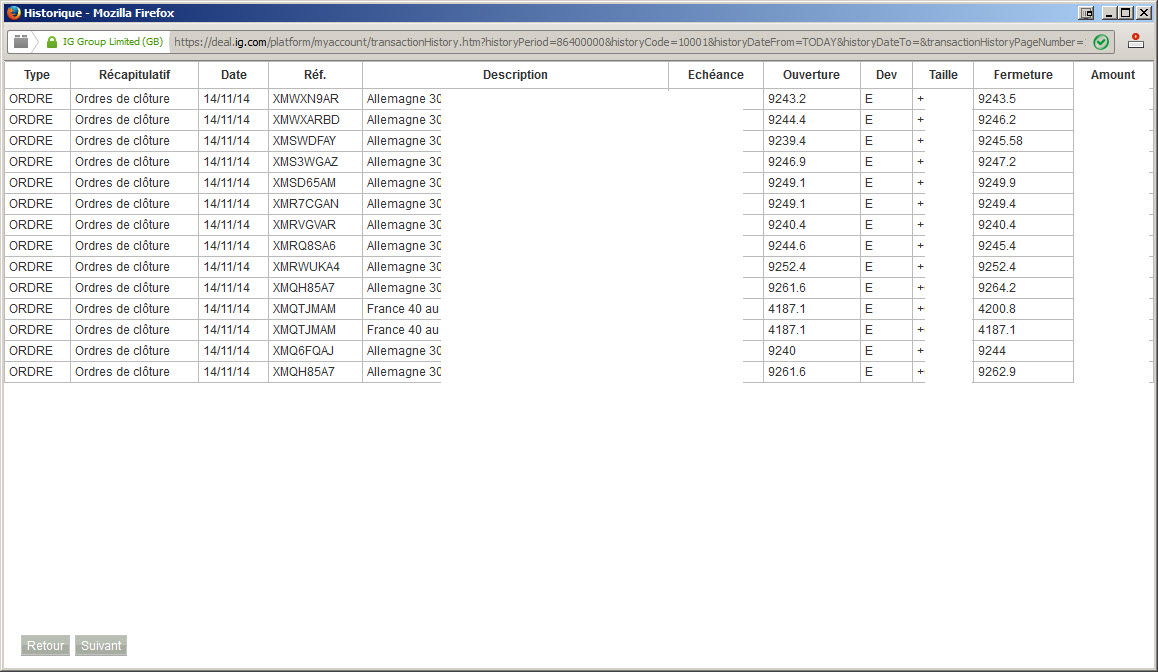
Task: Click opening price 9246.9
Action: (x=787, y=162)
